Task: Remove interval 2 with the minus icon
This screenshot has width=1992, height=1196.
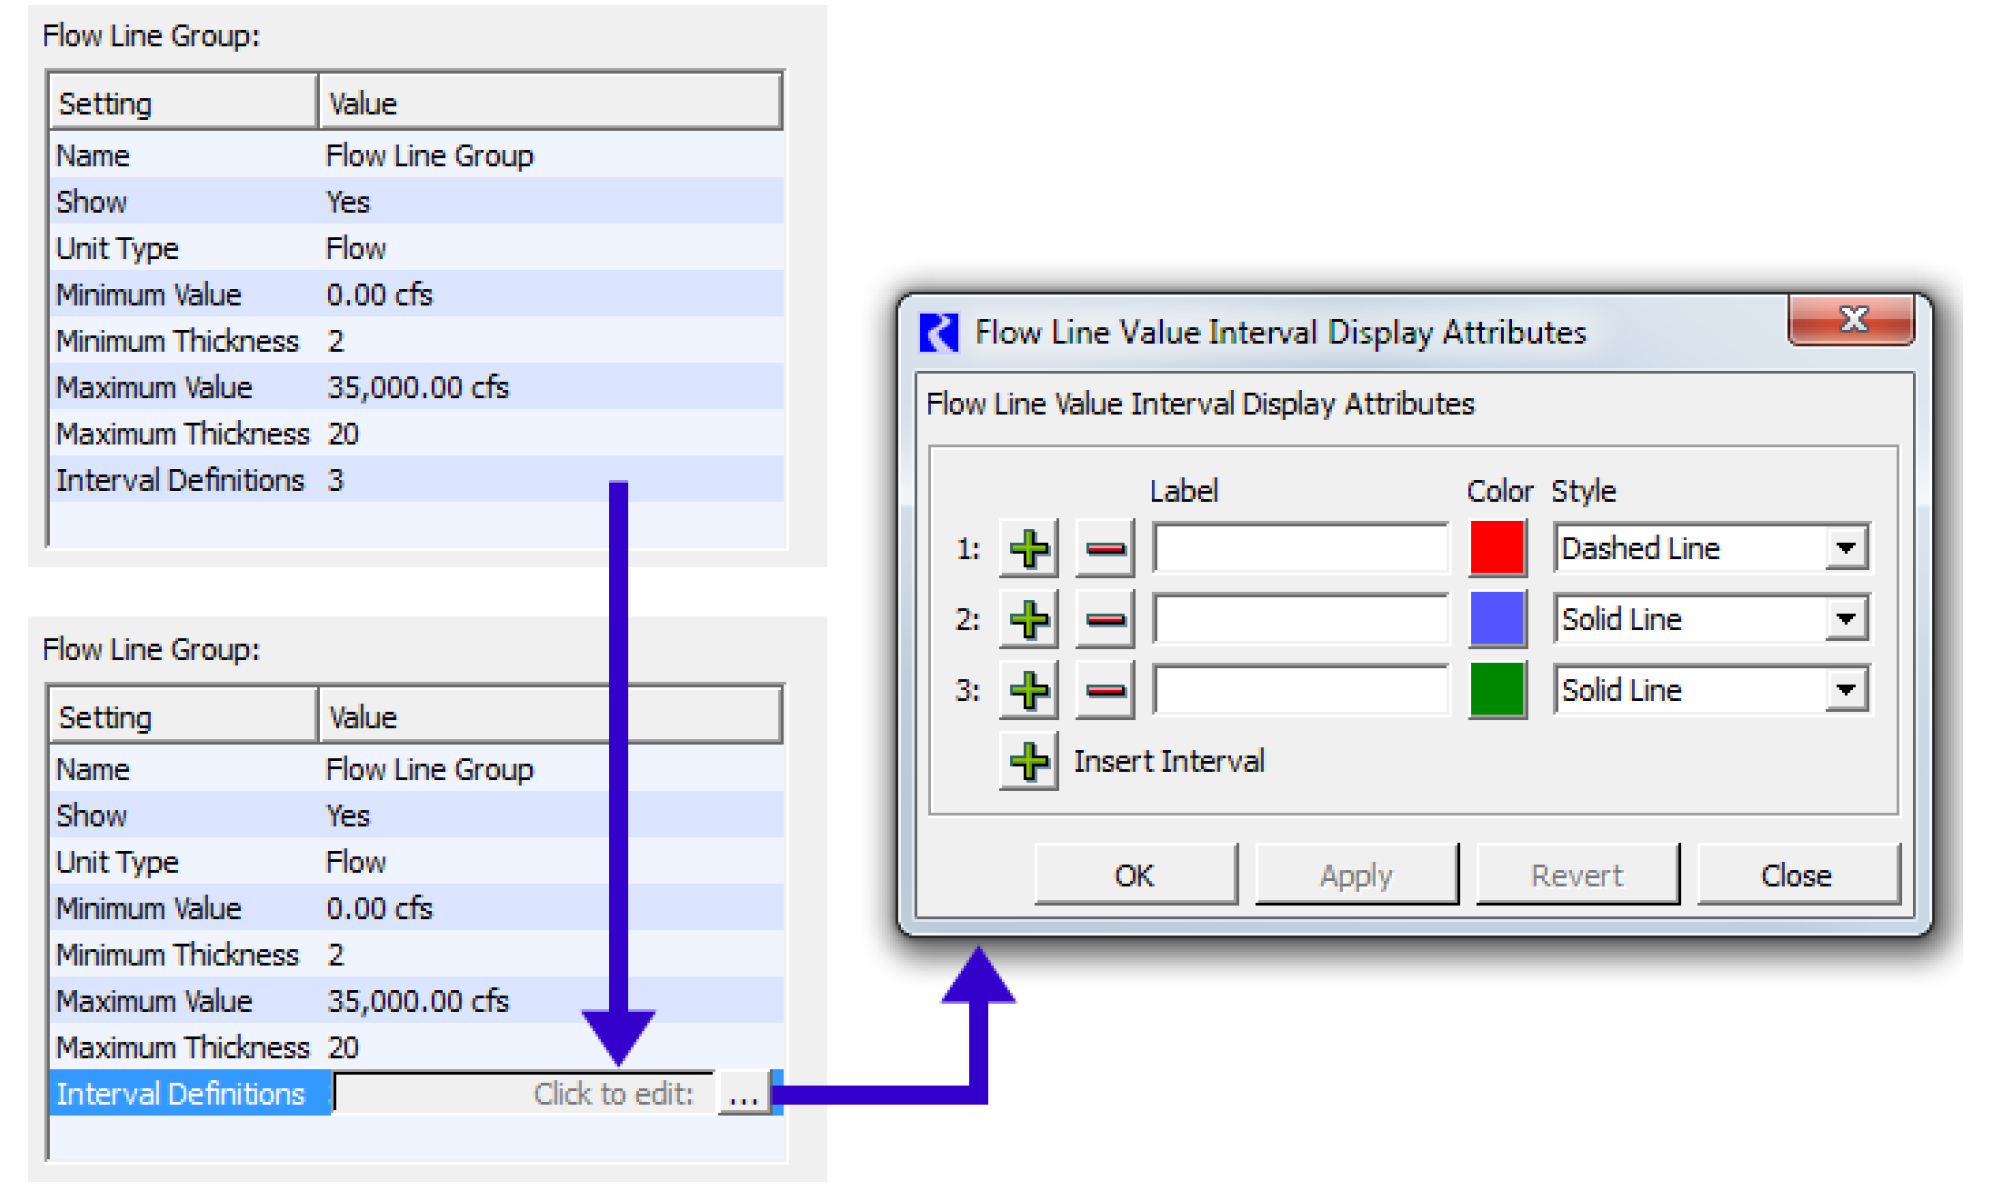Action: (x=1104, y=620)
